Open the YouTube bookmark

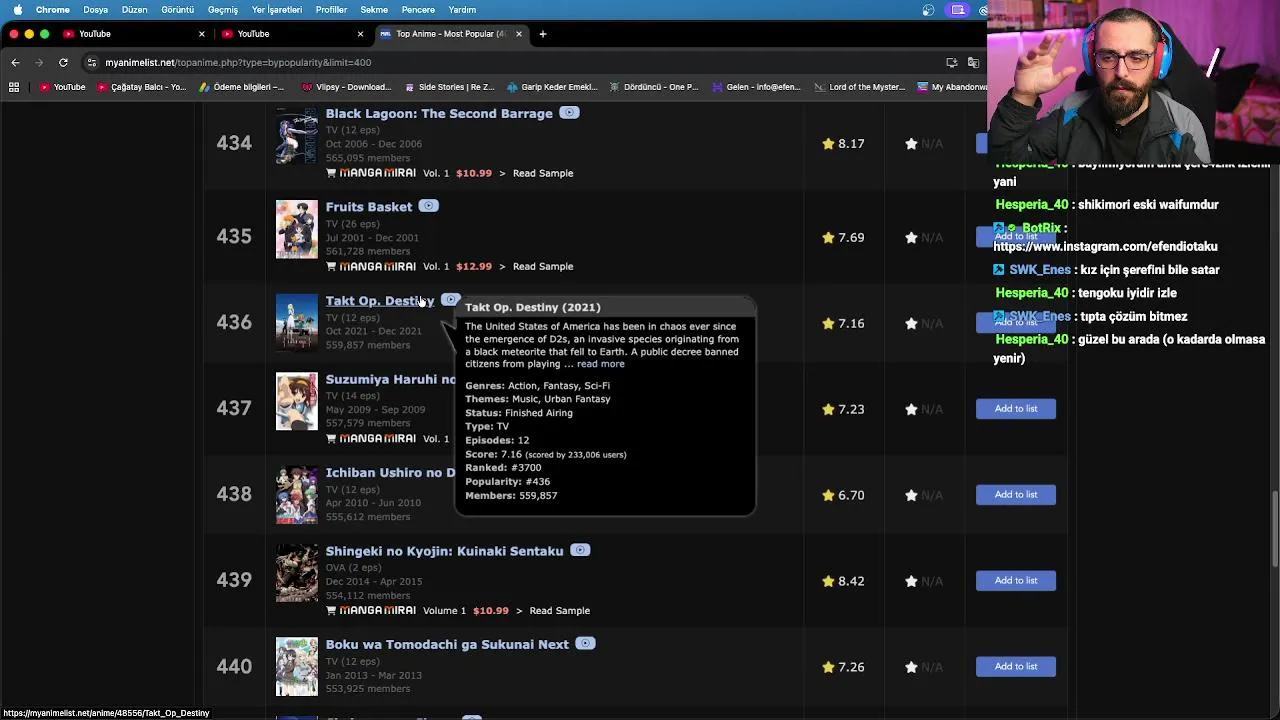(62, 87)
